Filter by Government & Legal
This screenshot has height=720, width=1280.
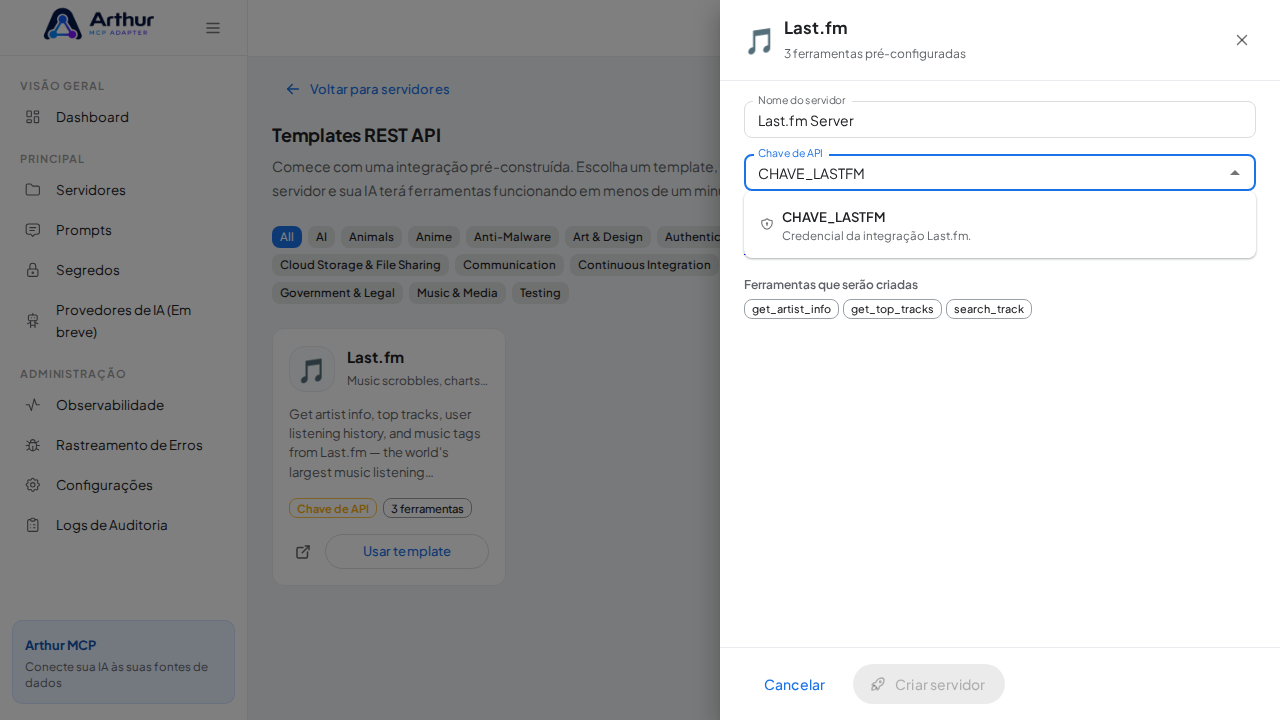(337, 293)
